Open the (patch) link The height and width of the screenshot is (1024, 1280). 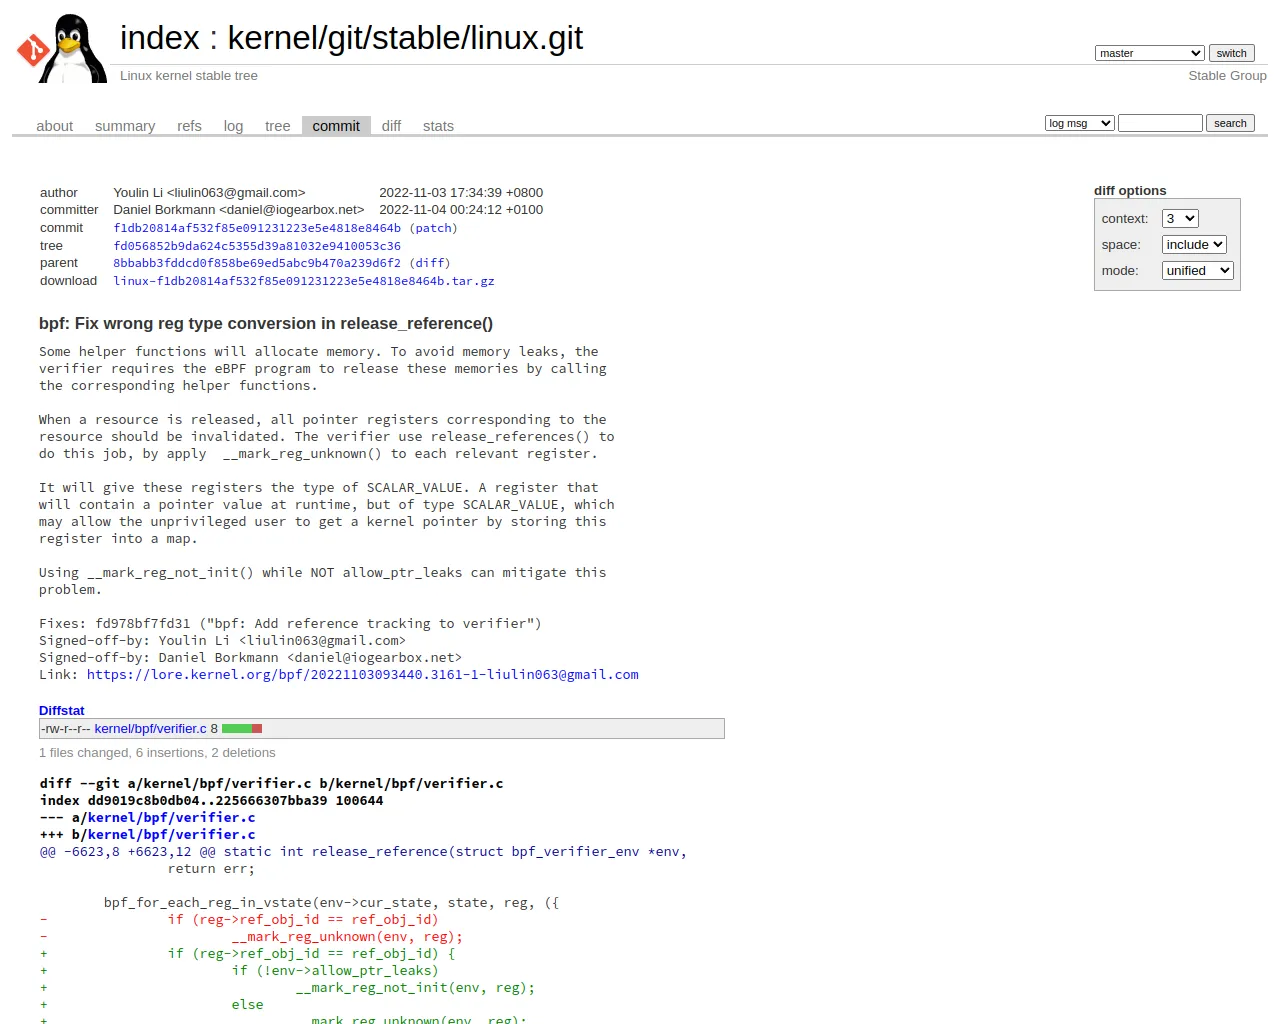point(433,228)
